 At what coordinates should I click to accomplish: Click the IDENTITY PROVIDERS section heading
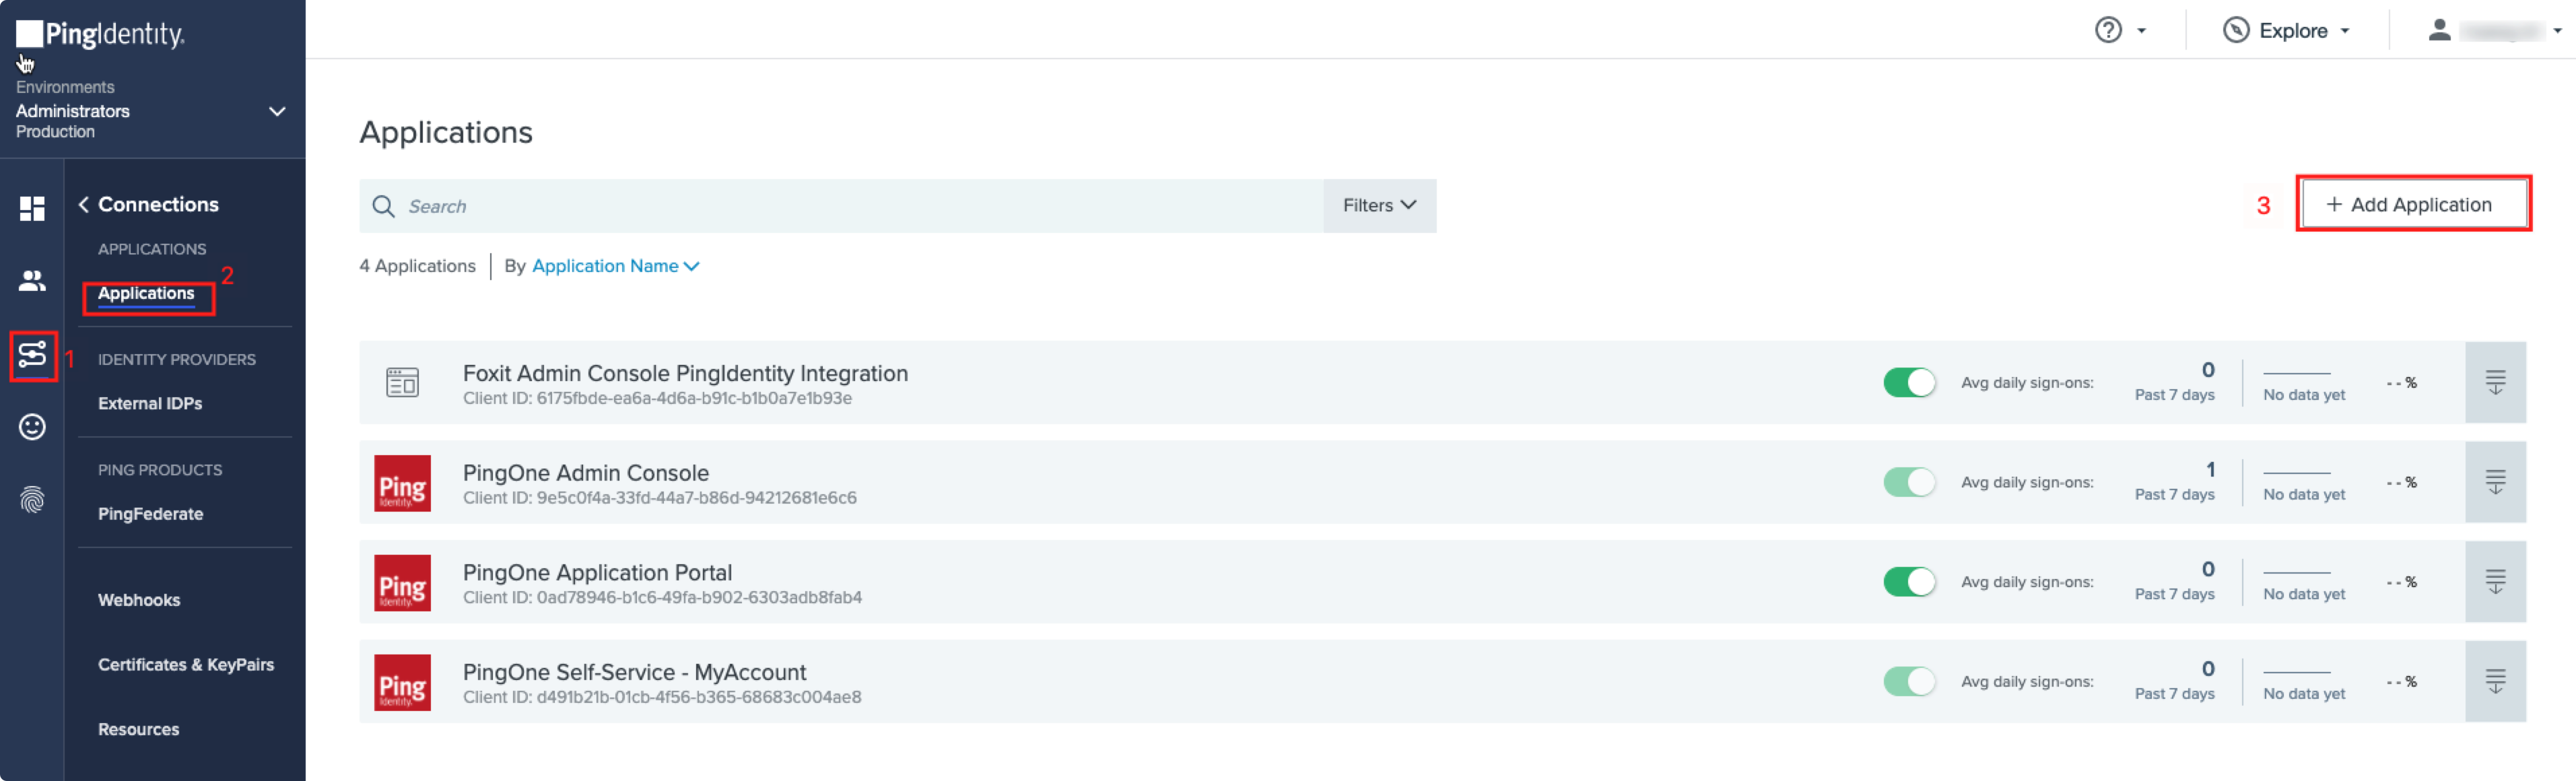click(177, 359)
